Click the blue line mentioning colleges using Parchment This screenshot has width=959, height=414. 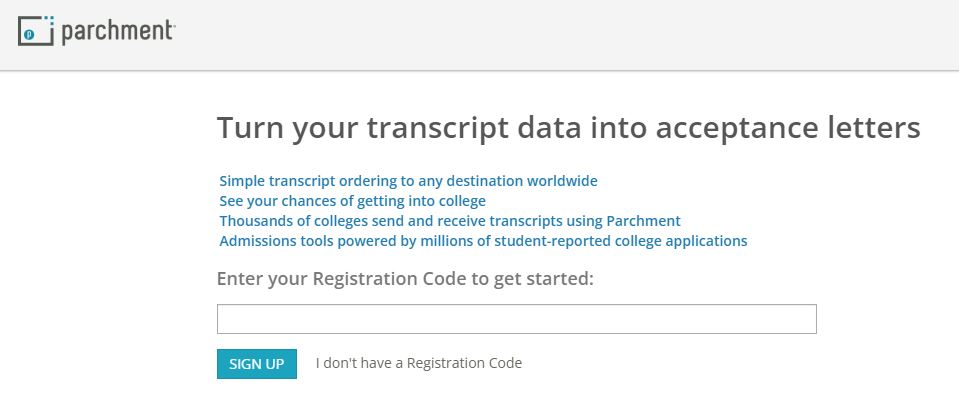[449, 221]
